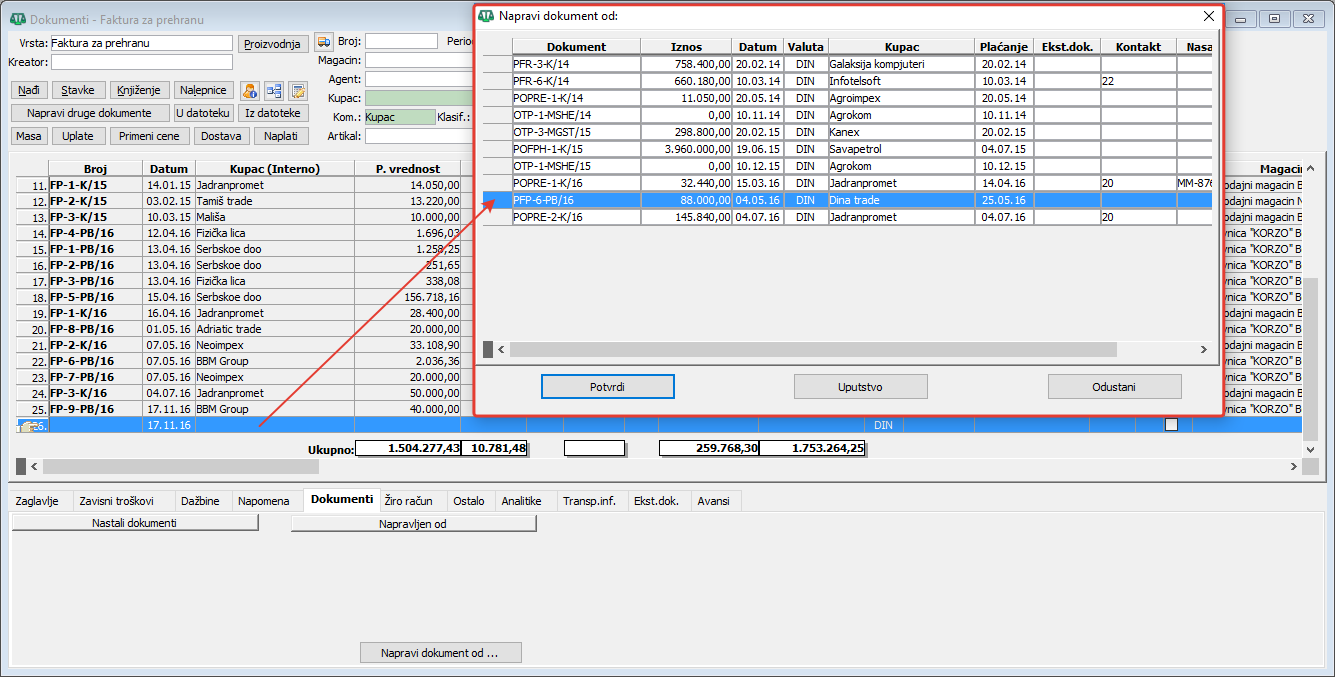Click Napravi druge dokumente button
The height and width of the screenshot is (677, 1335).
coord(90,114)
